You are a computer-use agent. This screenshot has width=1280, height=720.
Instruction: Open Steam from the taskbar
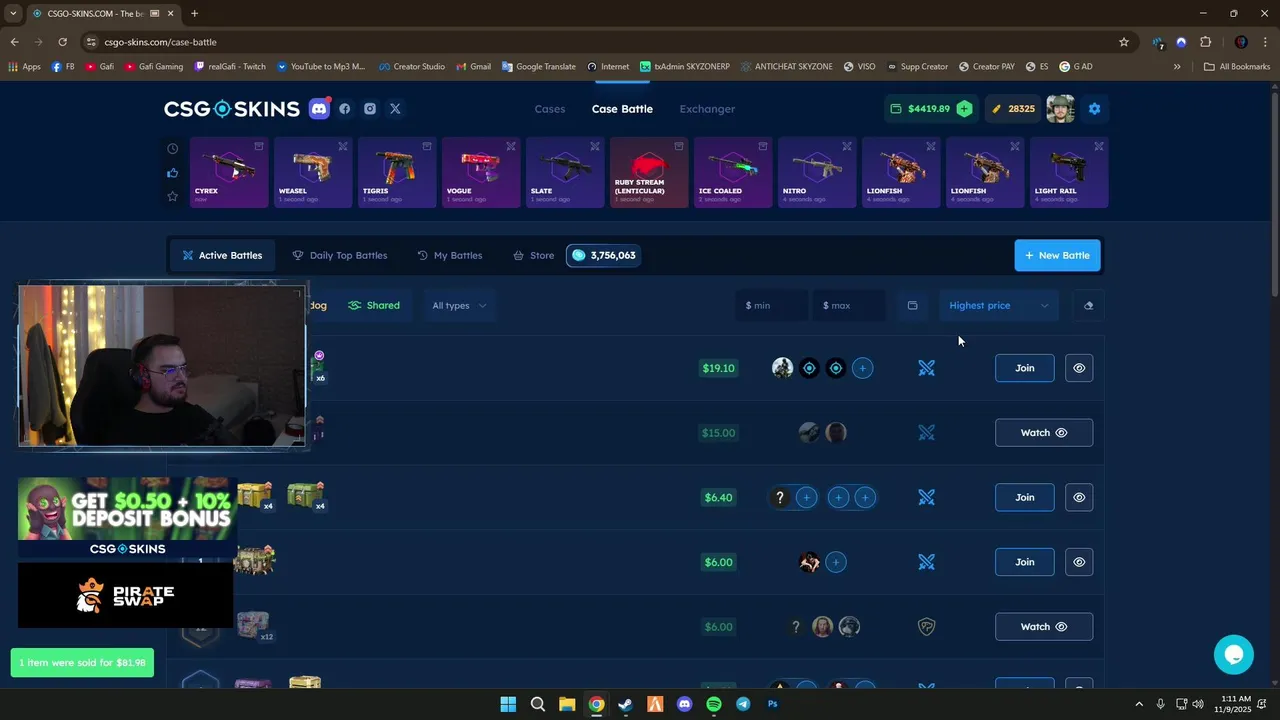click(x=625, y=704)
